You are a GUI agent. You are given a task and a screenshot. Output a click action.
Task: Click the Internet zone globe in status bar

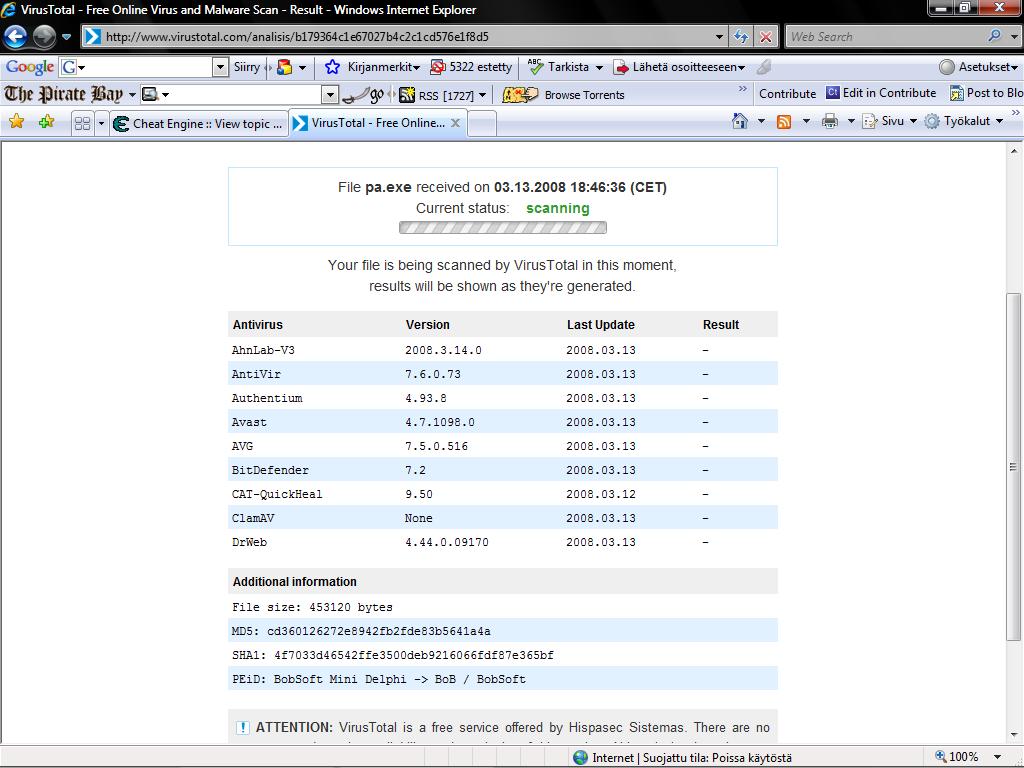(580, 758)
